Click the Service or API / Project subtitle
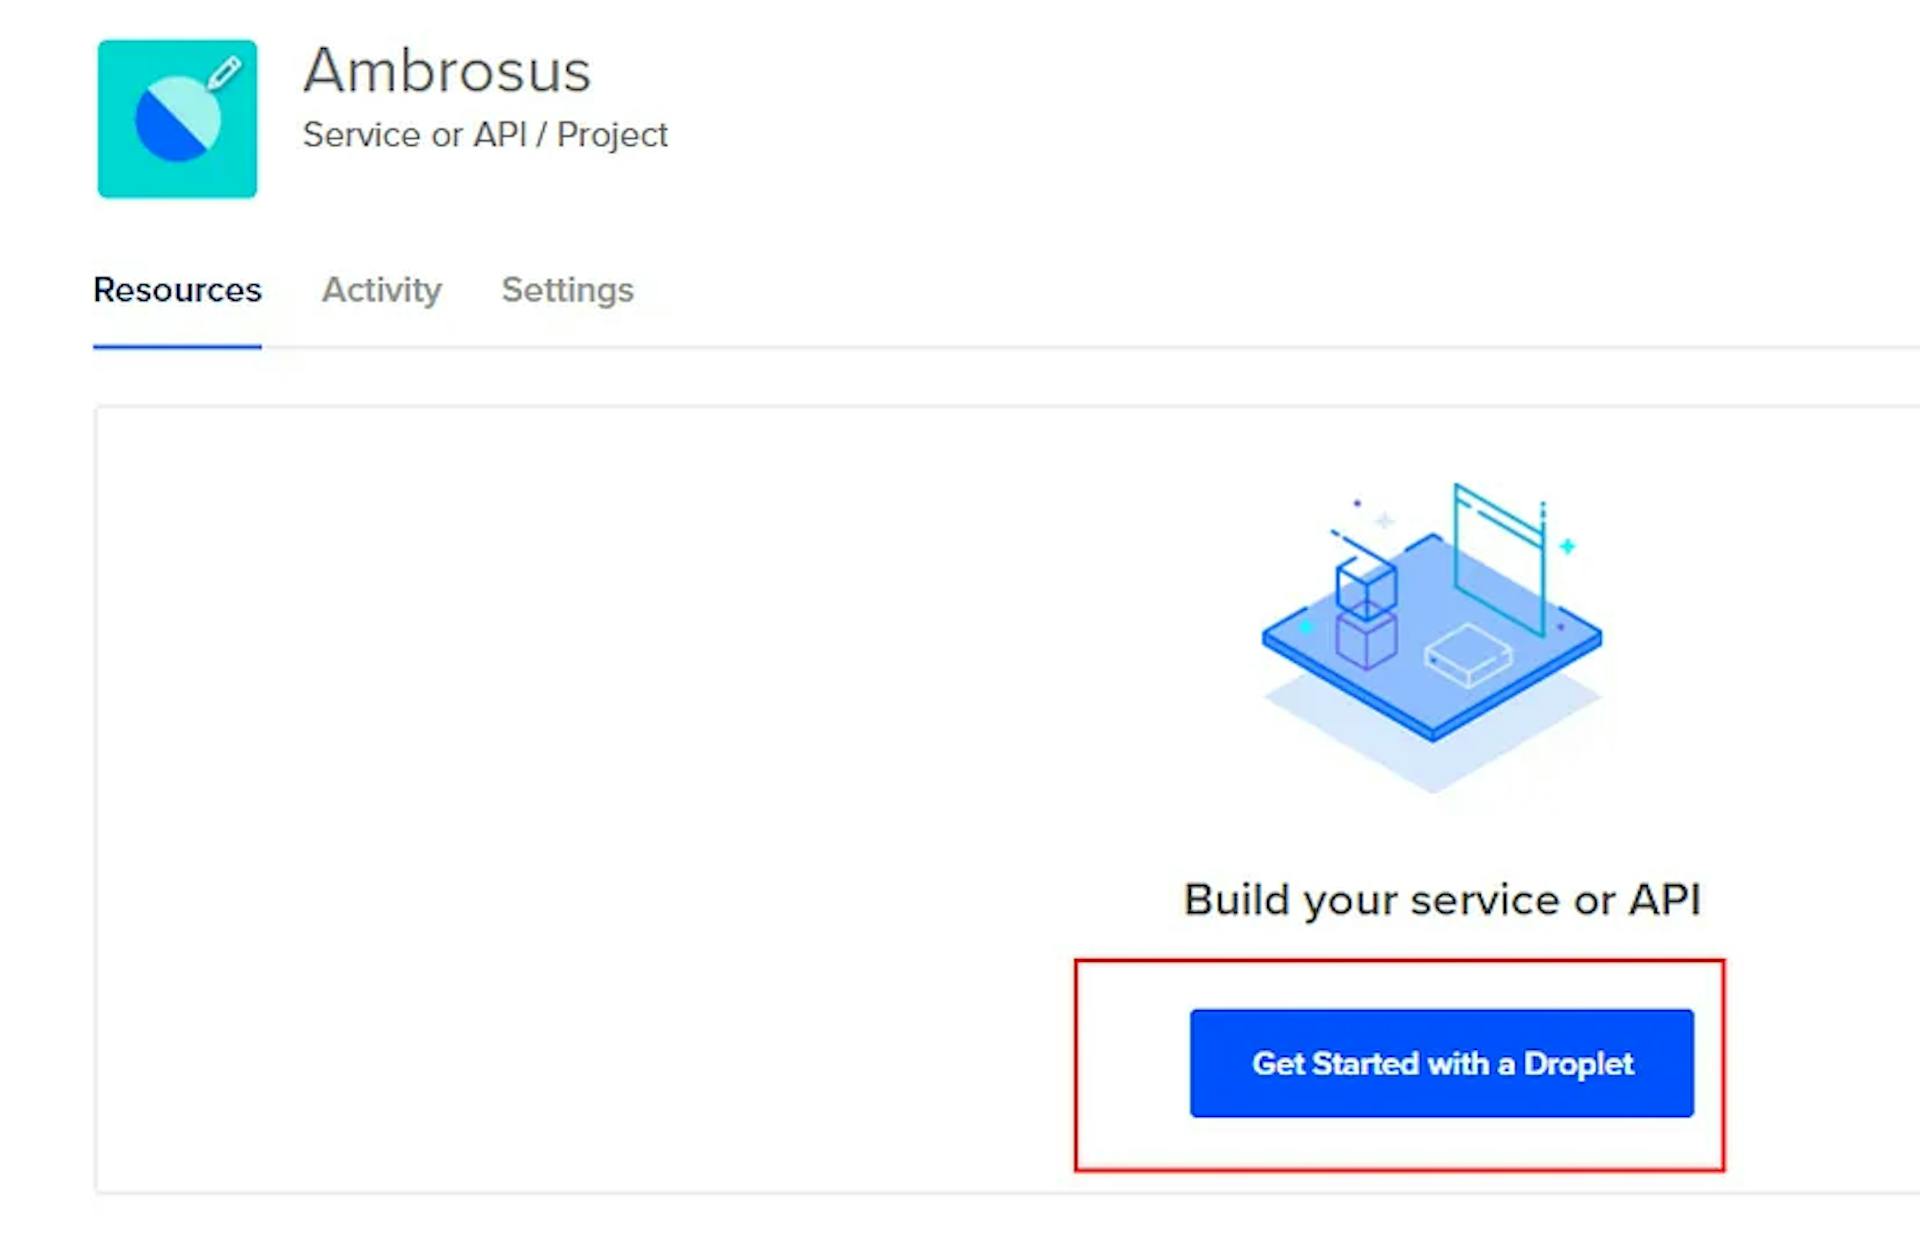The height and width of the screenshot is (1248, 1920). [485, 135]
